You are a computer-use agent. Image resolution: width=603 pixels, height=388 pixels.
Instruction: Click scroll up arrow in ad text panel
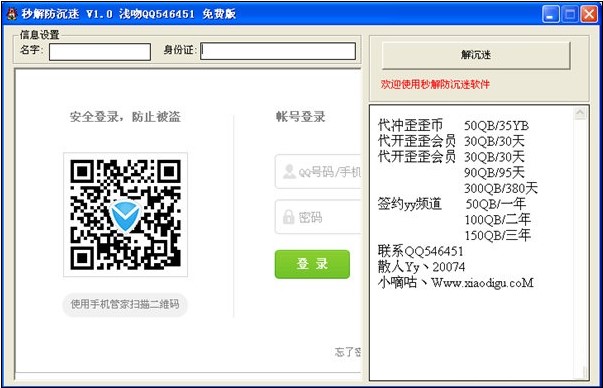click(x=580, y=113)
